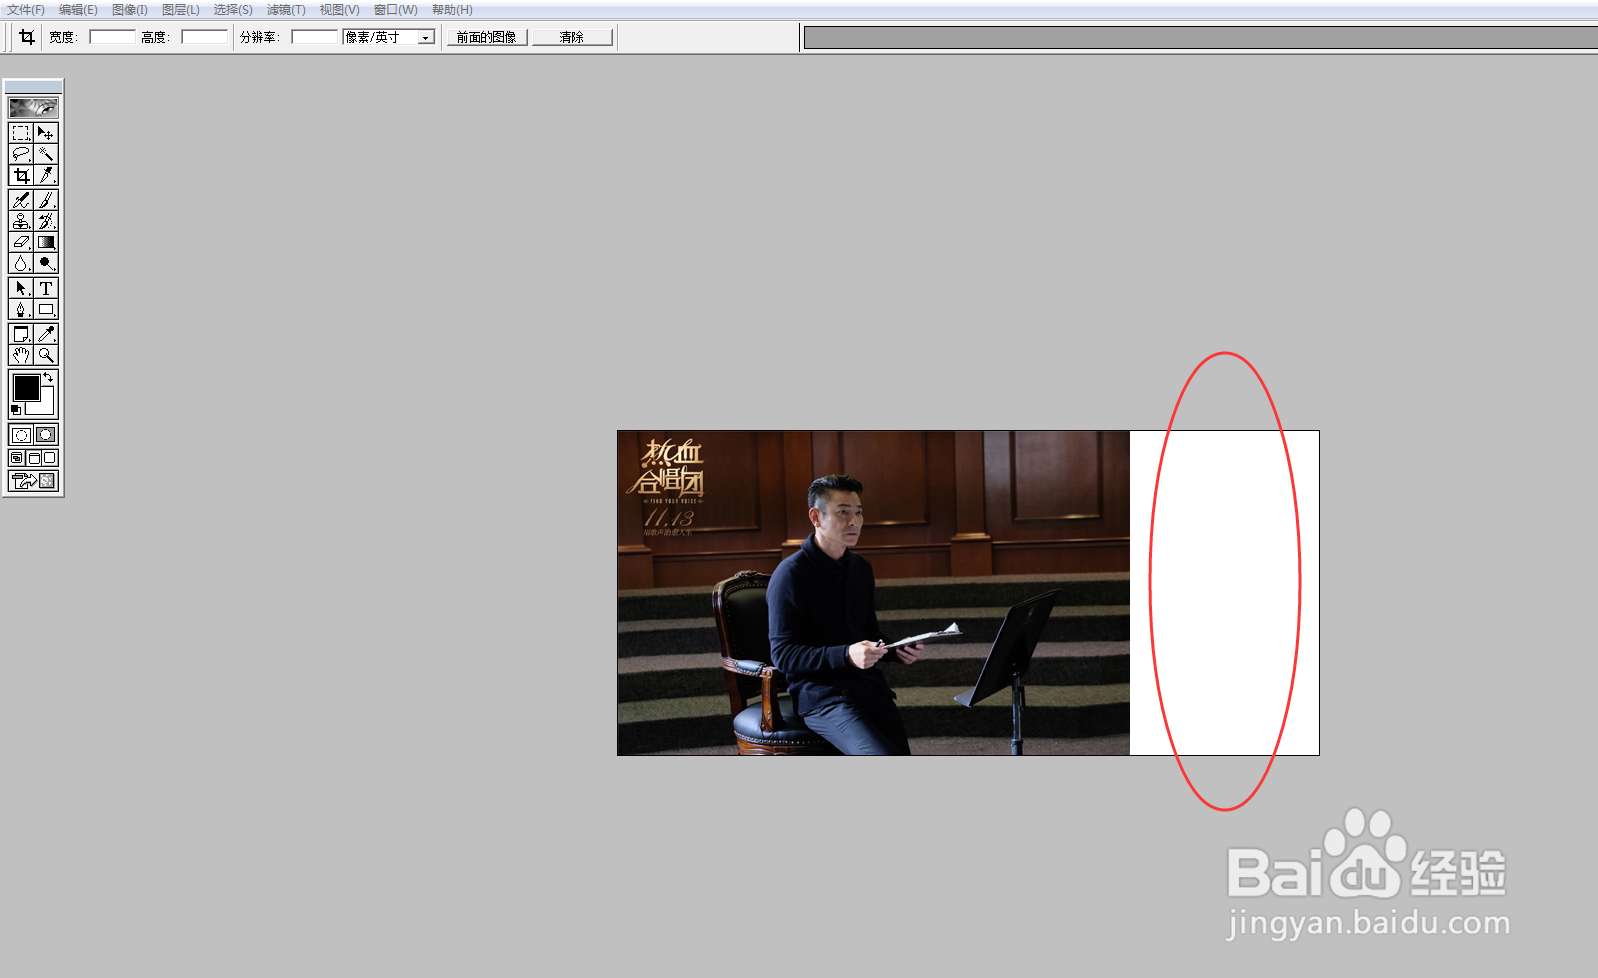Screen dimensions: 1598x978
Task: Open the foreground color picker
Action: click(x=26, y=387)
